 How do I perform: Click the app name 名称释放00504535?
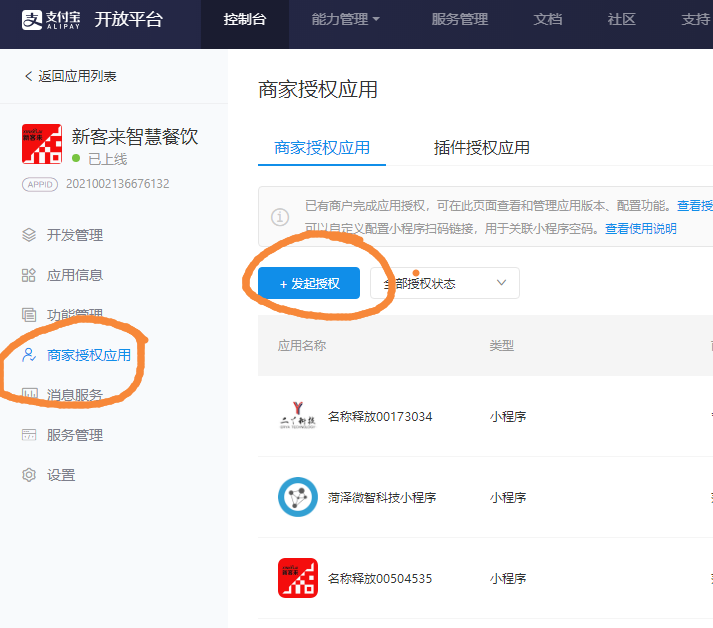(380, 578)
